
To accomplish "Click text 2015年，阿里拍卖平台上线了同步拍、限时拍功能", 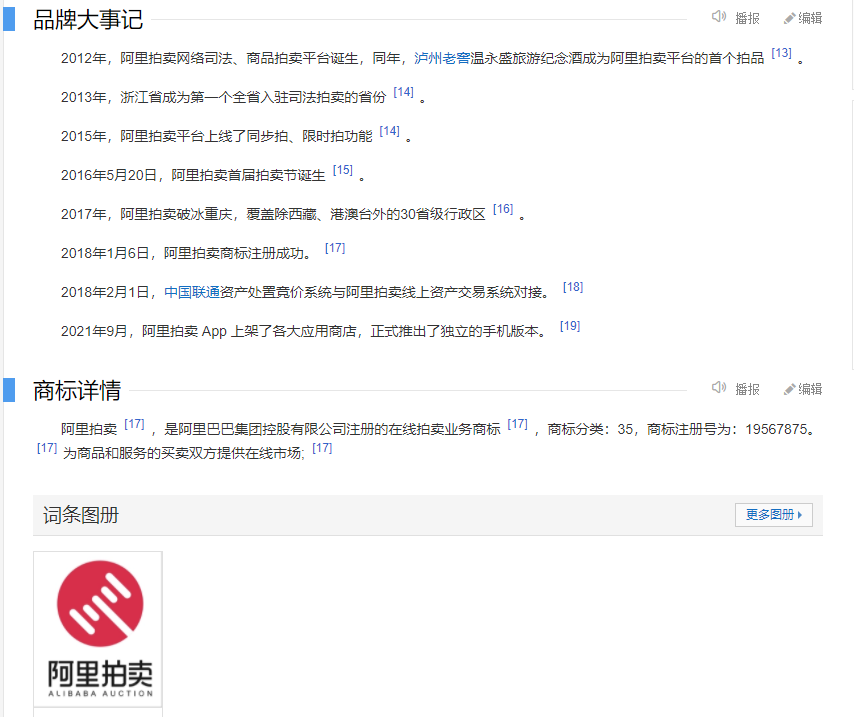I will pos(216,136).
